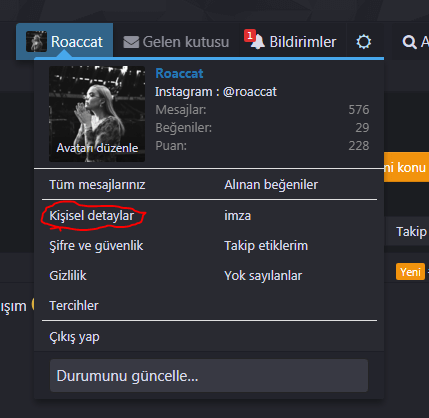Open Yok sayılanlar list
The width and height of the screenshot is (429, 418).
pyautogui.click(x=263, y=276)
